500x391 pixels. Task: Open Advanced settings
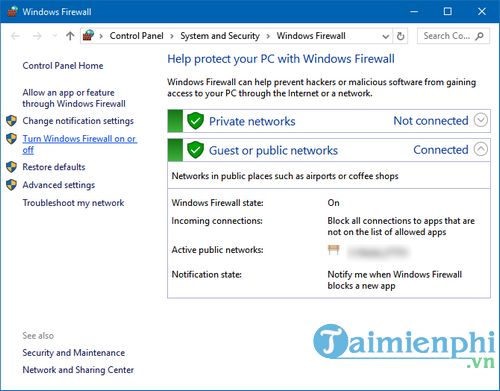coord(59,185)
